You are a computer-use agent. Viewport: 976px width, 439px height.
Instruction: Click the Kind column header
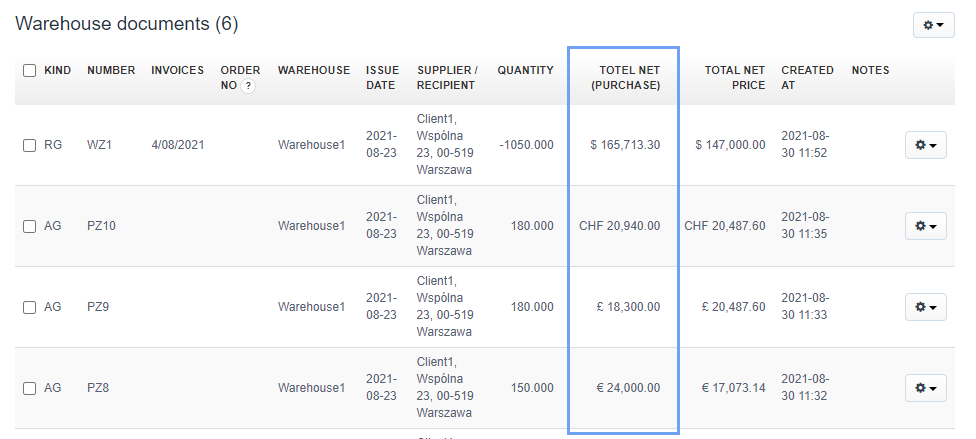tap(57, 71)
